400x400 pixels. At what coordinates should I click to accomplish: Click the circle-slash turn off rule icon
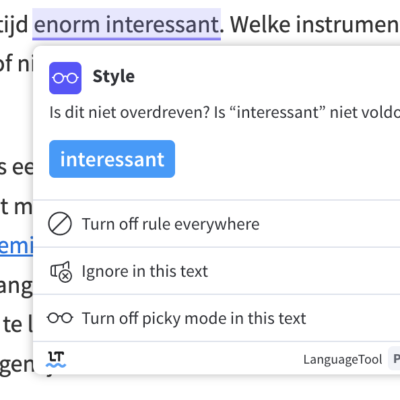click(60, 224)
